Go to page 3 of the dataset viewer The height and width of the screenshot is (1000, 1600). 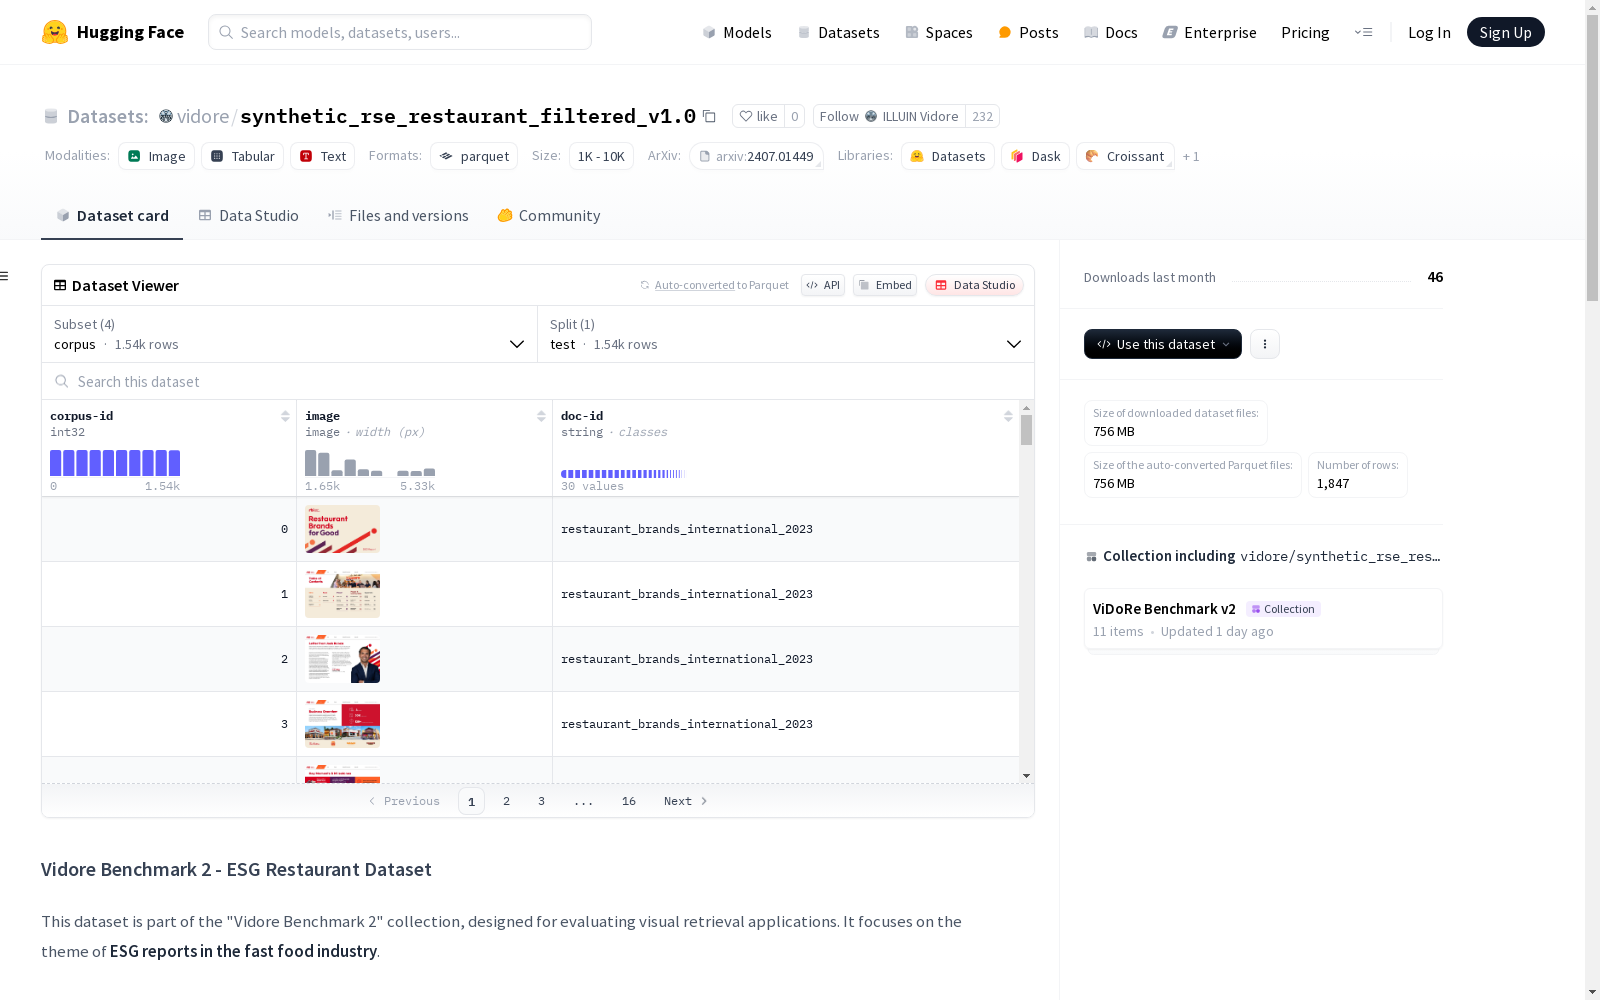click(542, 801)
